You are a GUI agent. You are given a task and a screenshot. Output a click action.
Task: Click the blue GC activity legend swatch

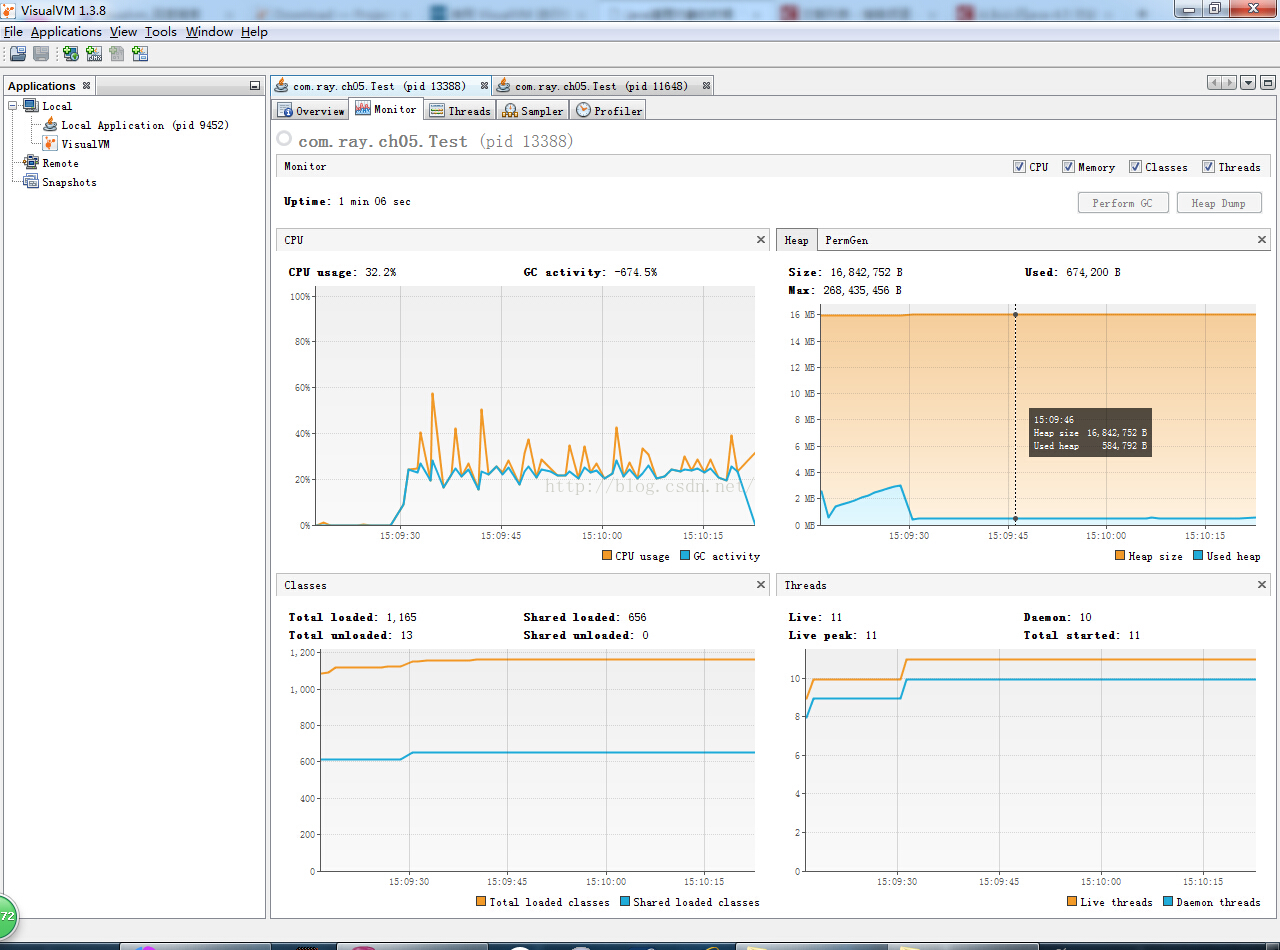coord(685,556)
